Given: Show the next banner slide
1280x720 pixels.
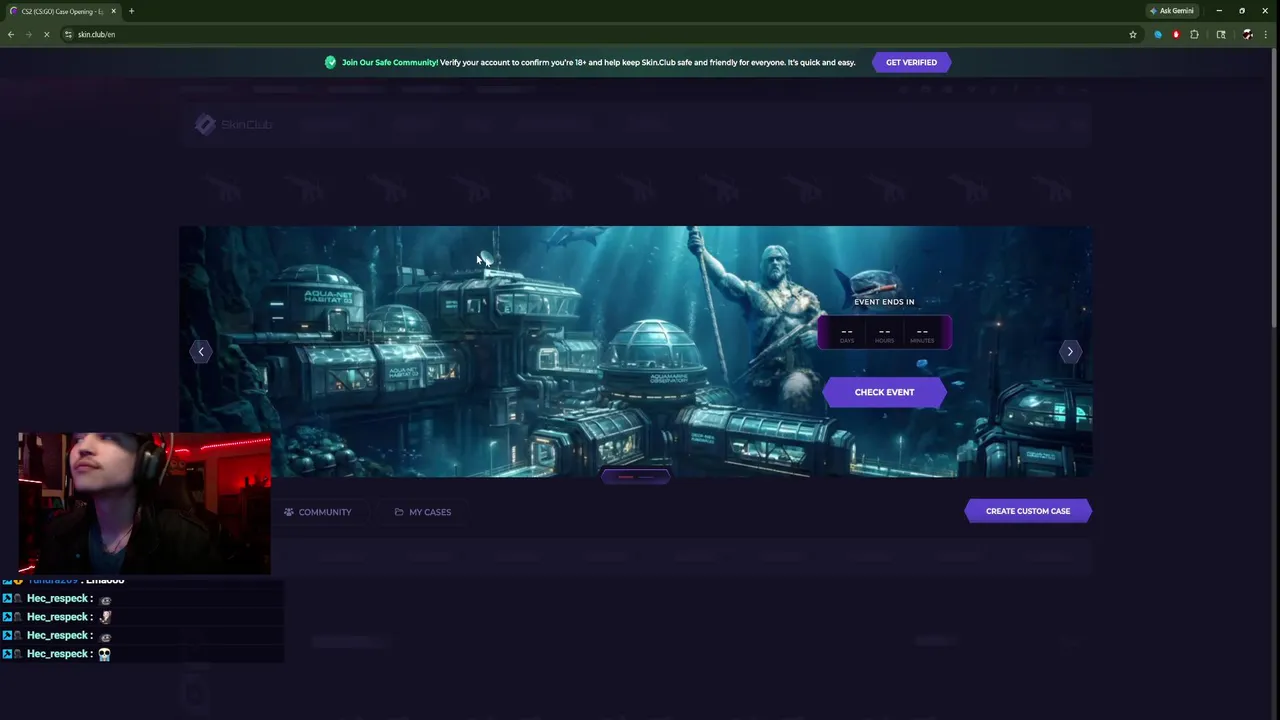Looking at the screenshot, I should tap(1069, 351).
